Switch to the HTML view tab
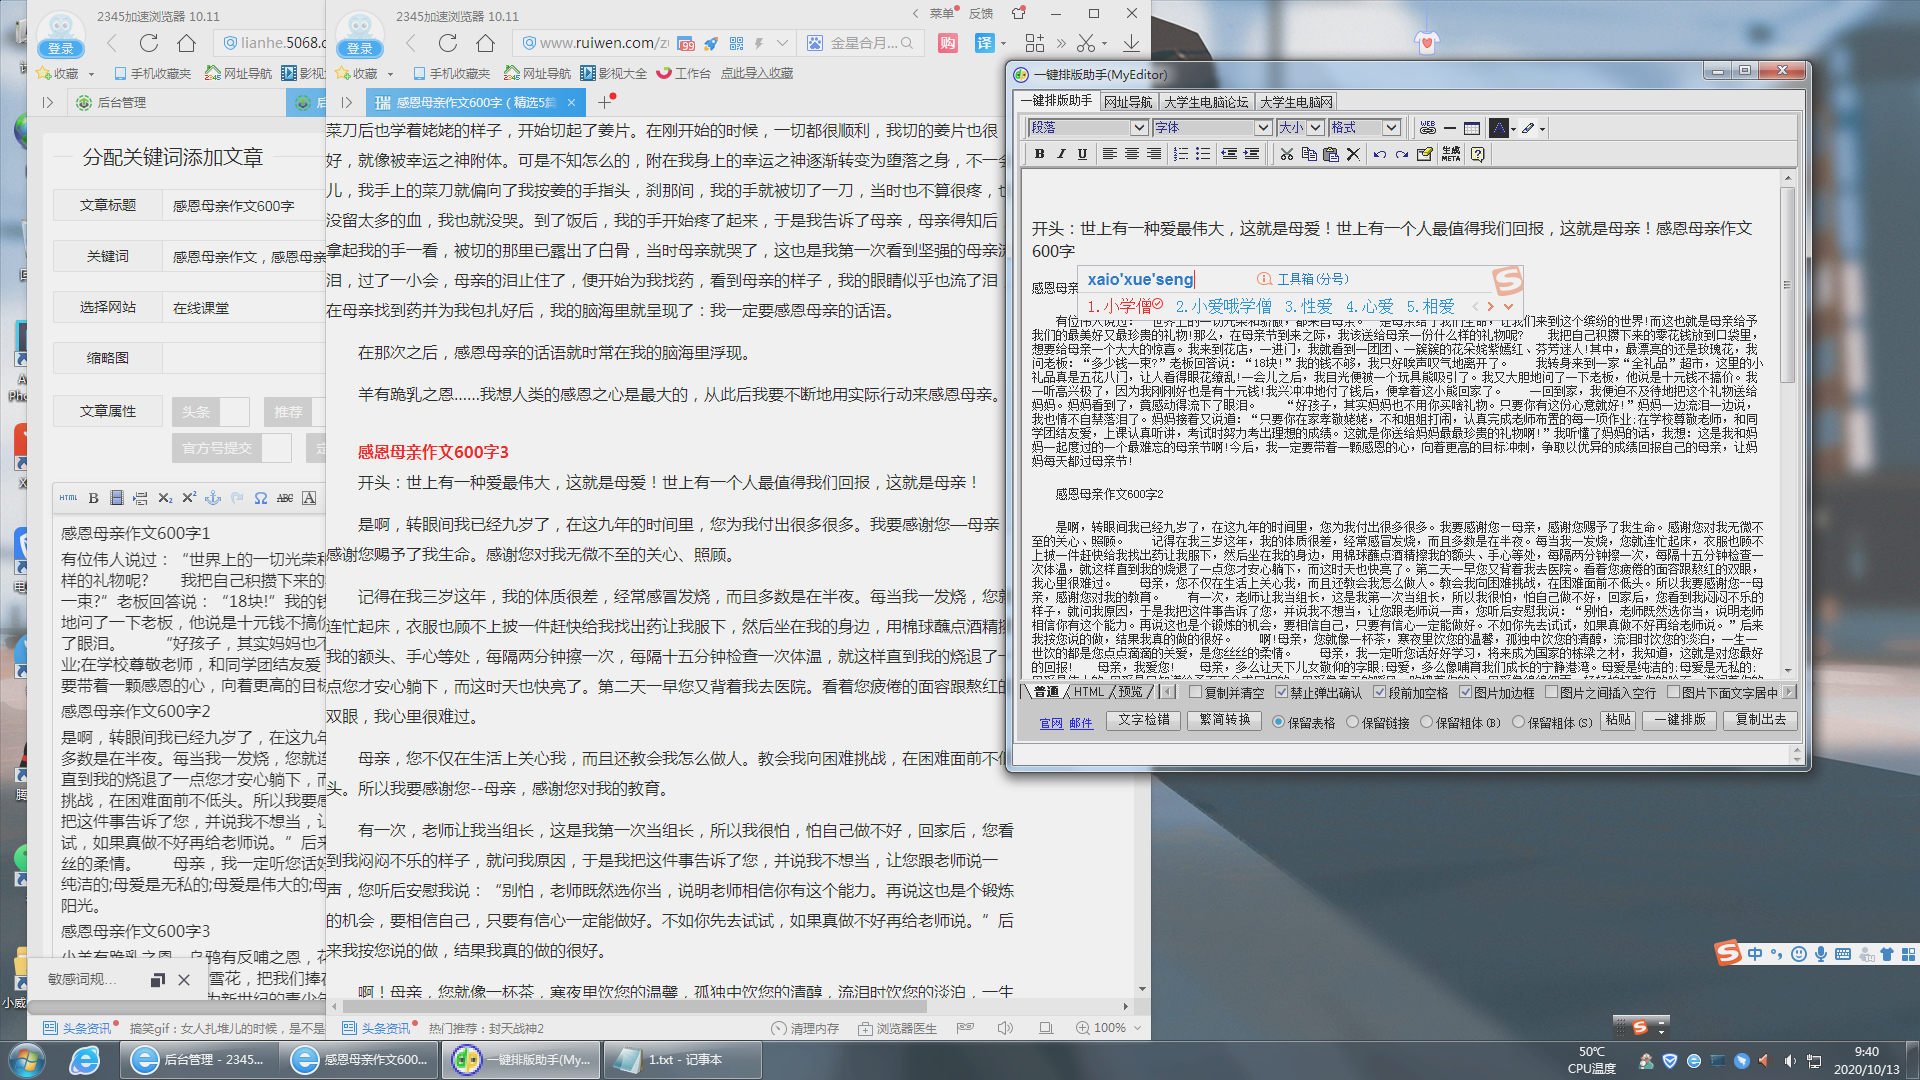The width and height of the screenshot is (1920, 1080). pos(1089,692)
